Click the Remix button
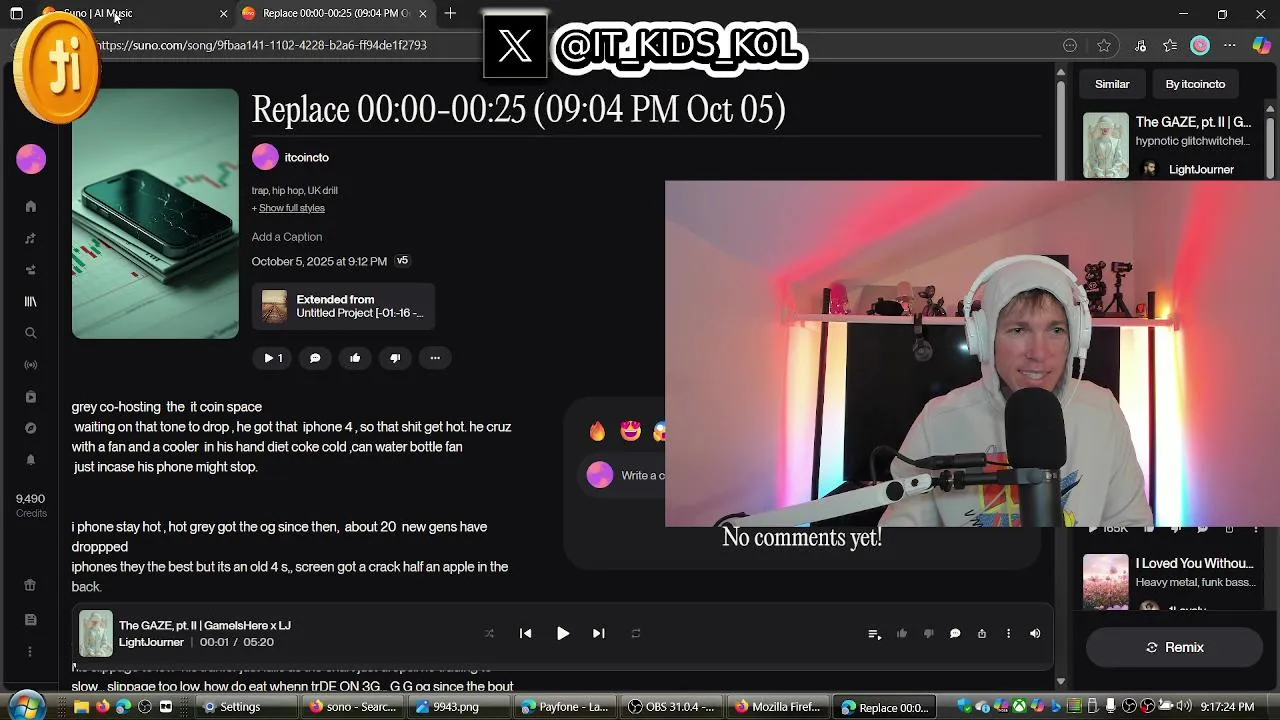 pos(1175,647)
